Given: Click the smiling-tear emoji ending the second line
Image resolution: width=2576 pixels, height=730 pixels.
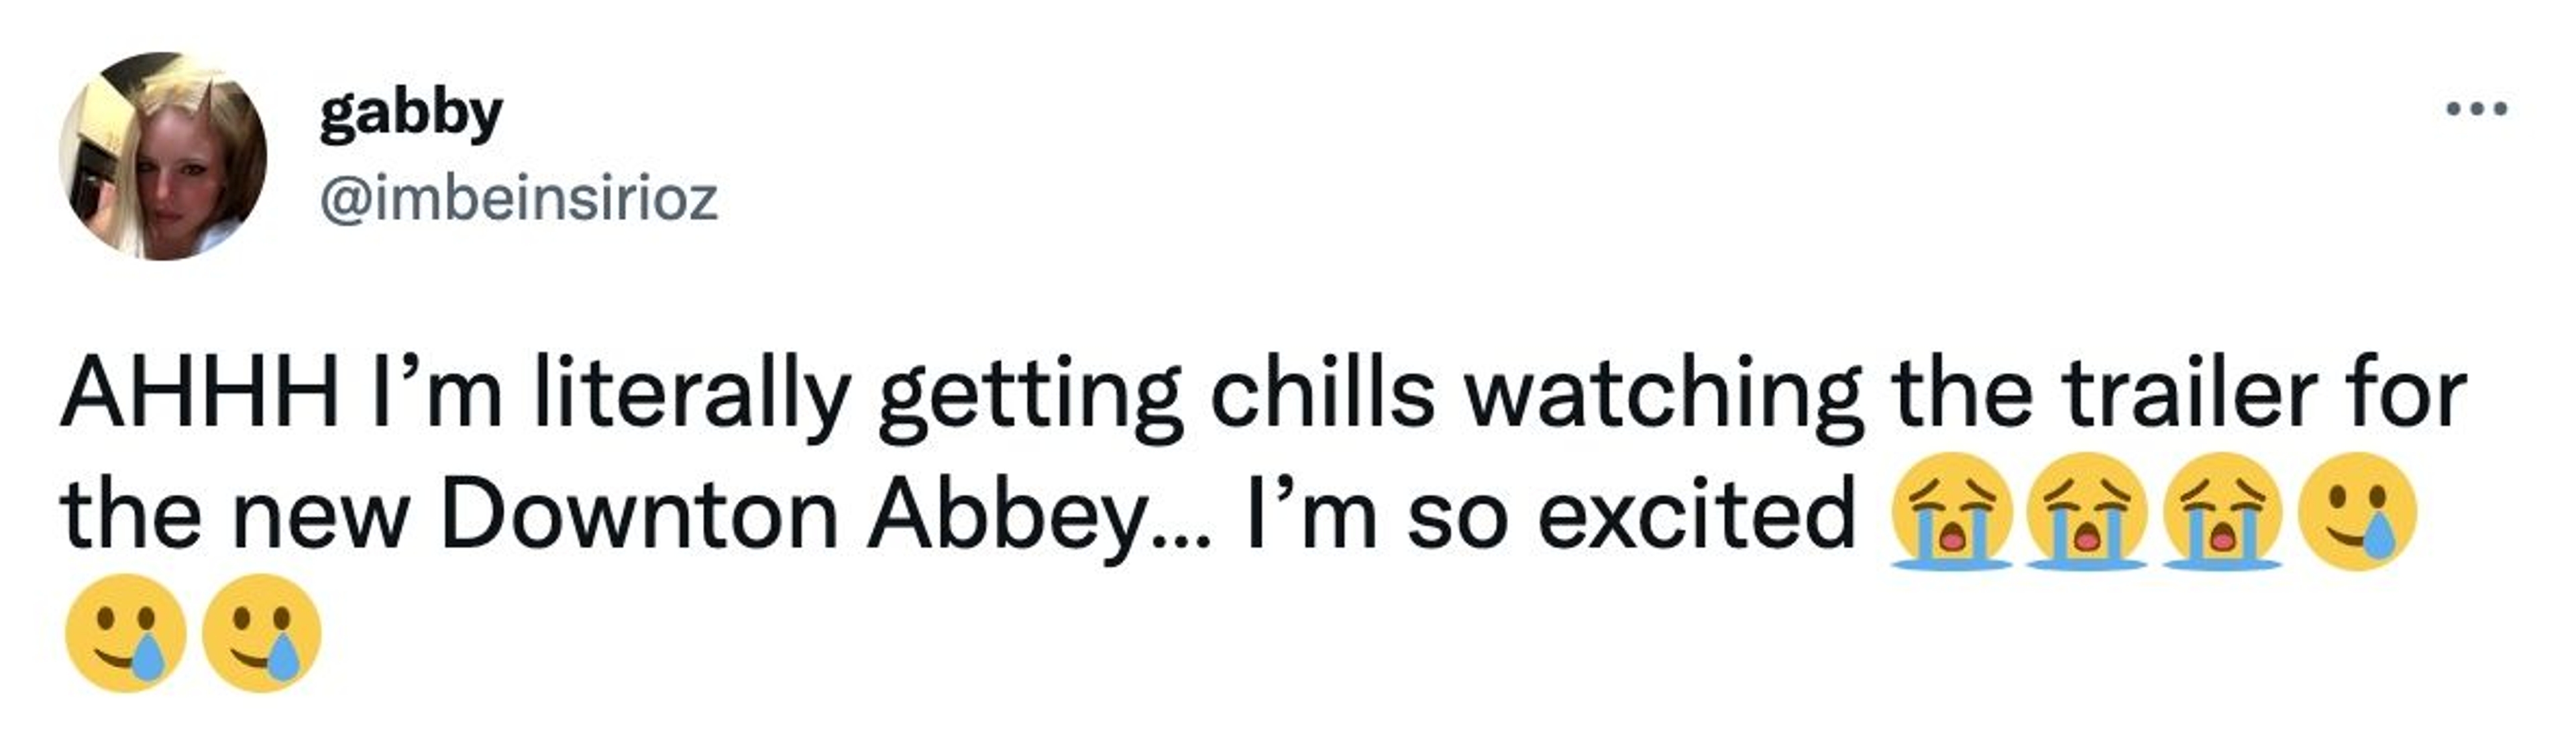Looking at the screenshot, I should tap(2357, 512).
